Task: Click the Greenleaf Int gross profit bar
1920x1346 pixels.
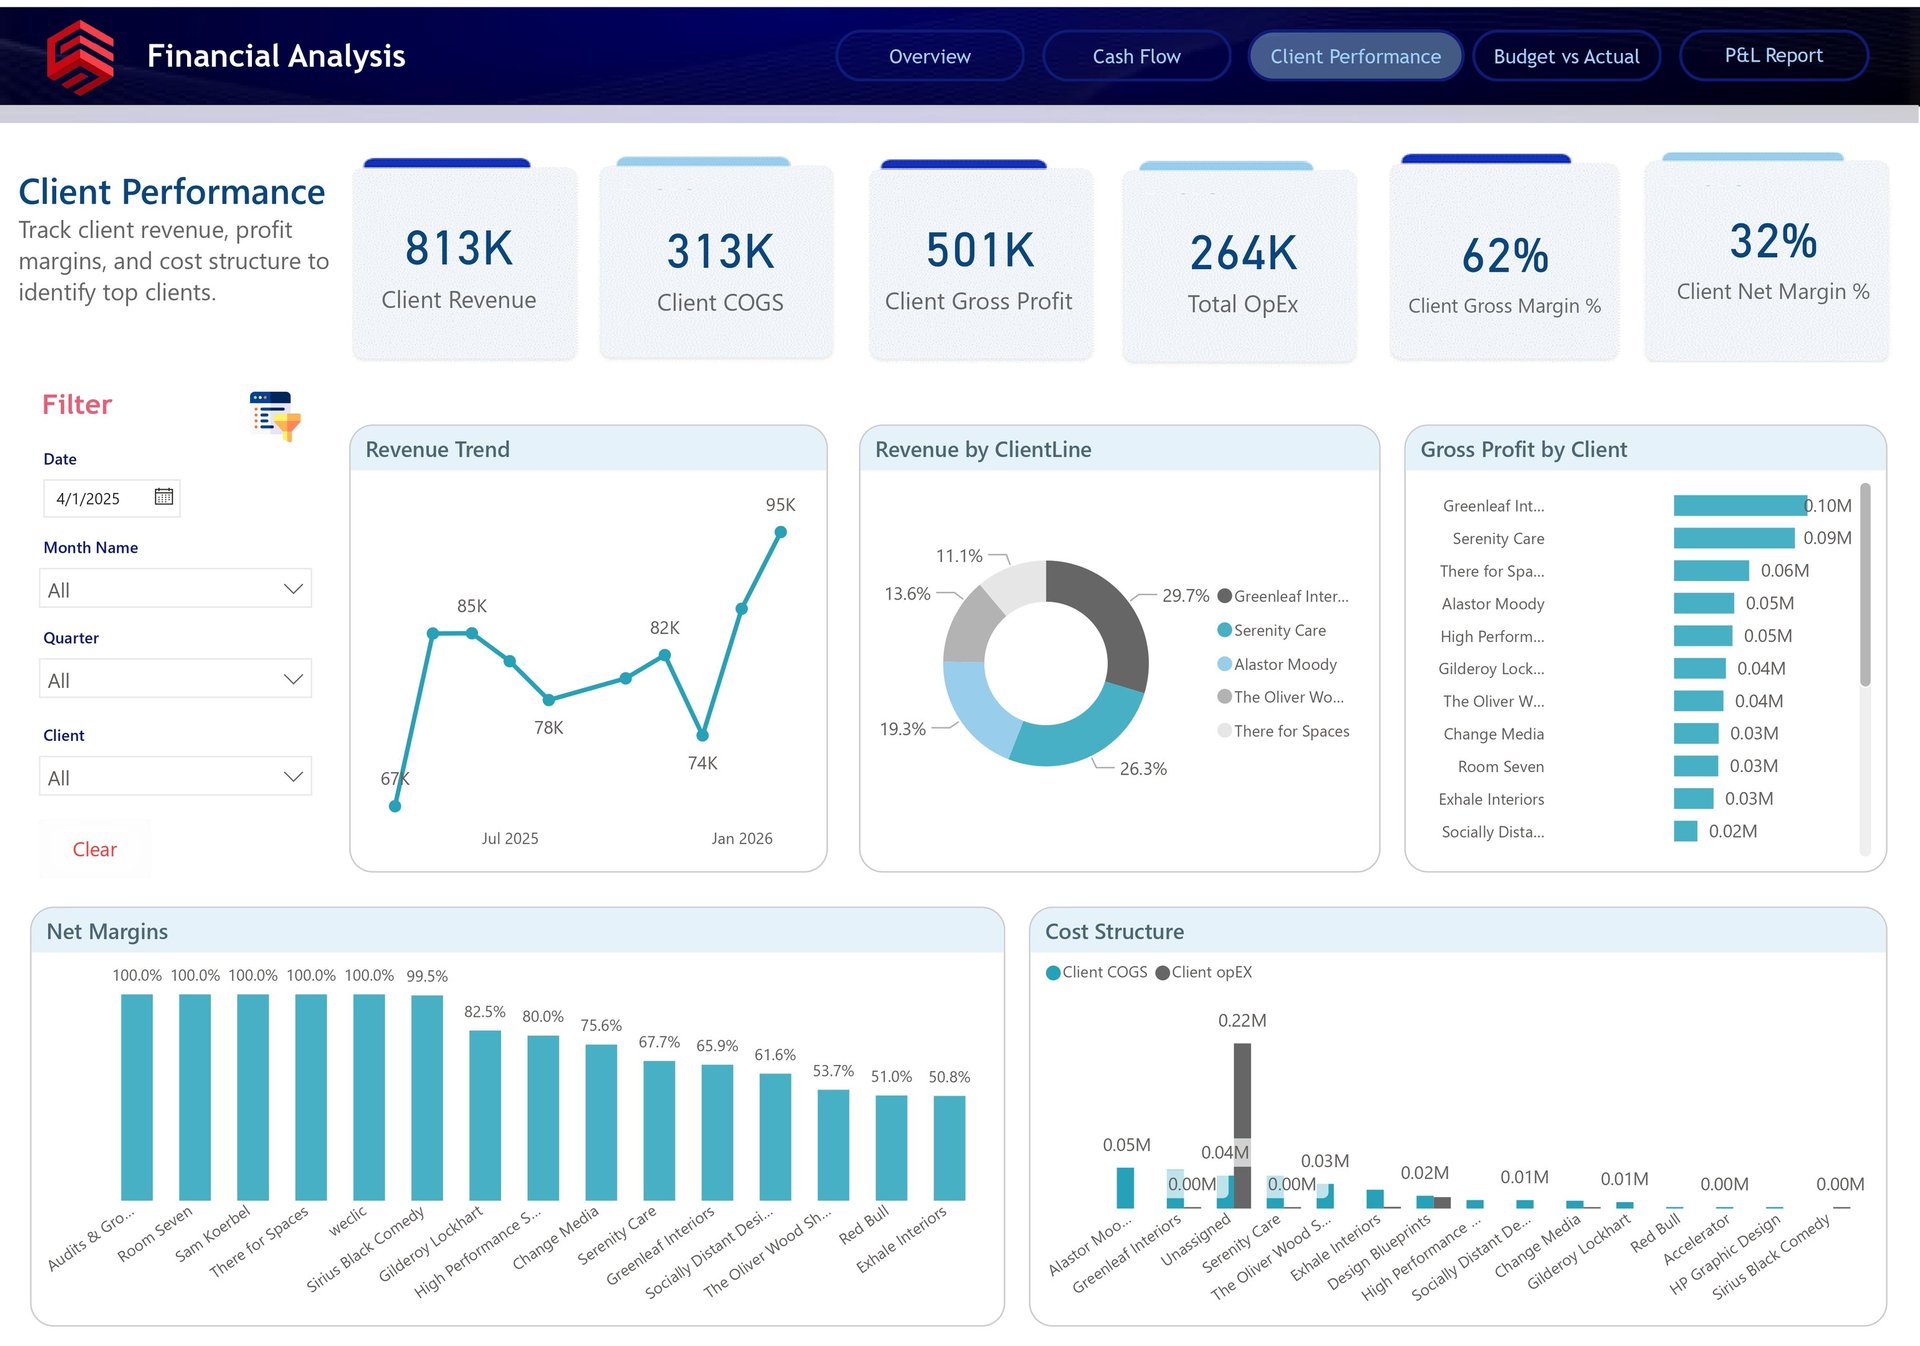Action: (1739, 506)
